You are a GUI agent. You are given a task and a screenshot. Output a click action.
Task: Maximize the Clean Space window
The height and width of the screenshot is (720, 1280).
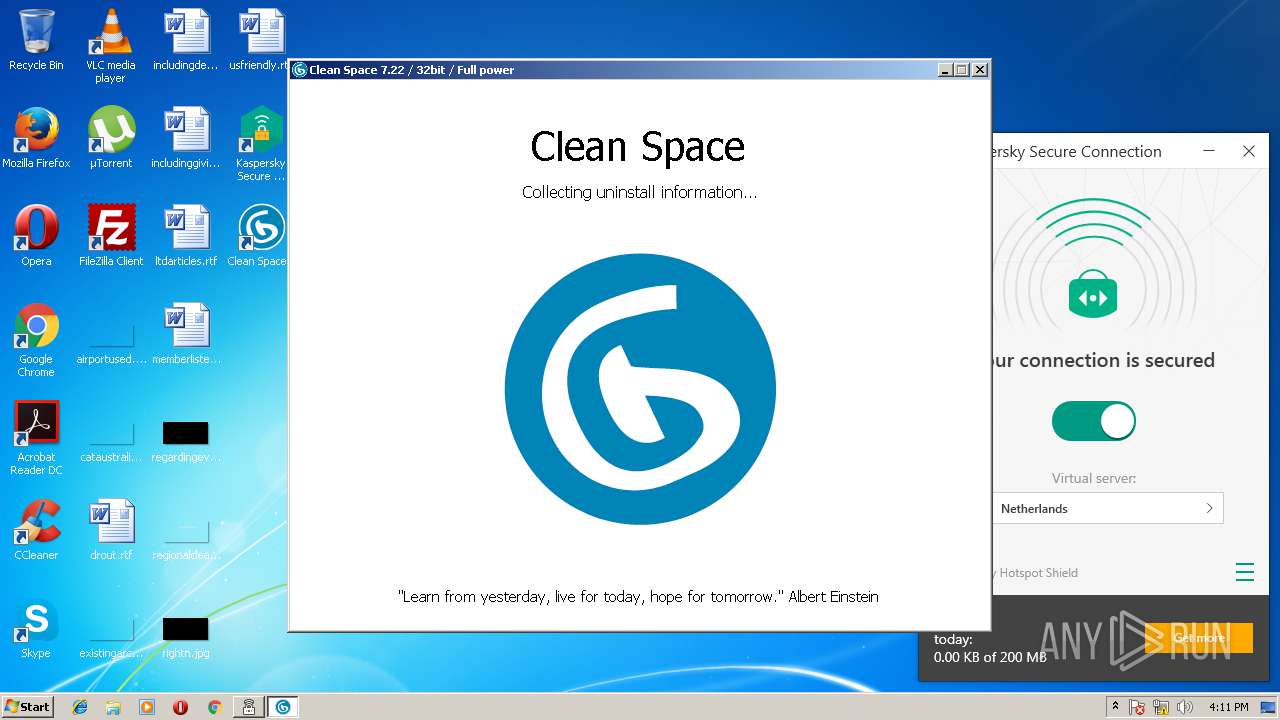[962, 70]
